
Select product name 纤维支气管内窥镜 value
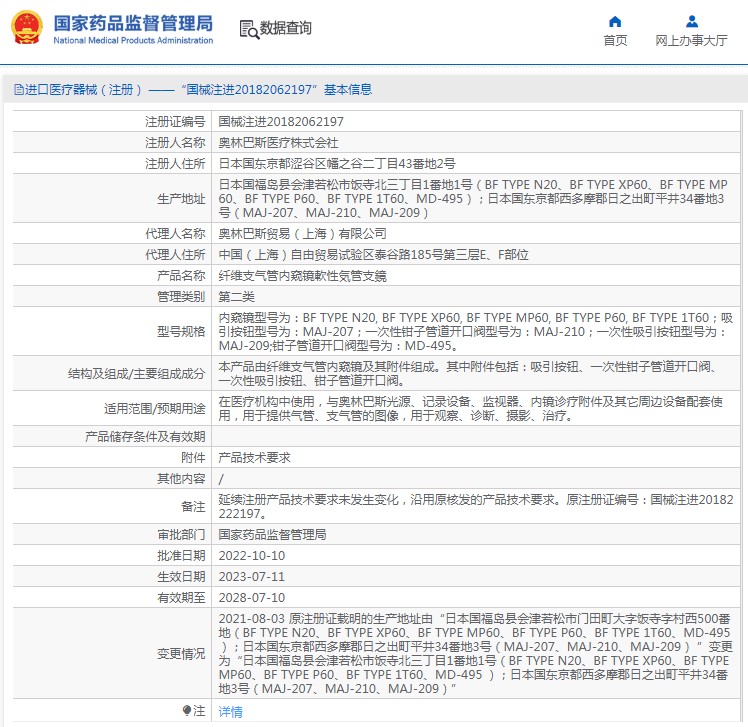[x=302, y=275]
